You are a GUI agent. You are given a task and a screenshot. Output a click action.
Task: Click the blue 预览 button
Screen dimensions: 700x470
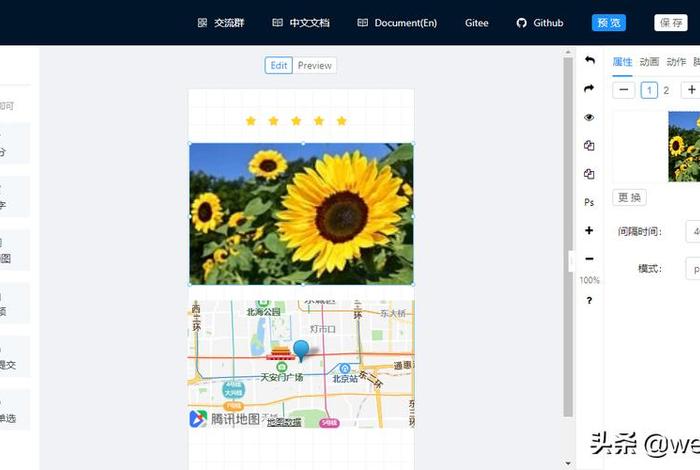(x=609, y=23)
